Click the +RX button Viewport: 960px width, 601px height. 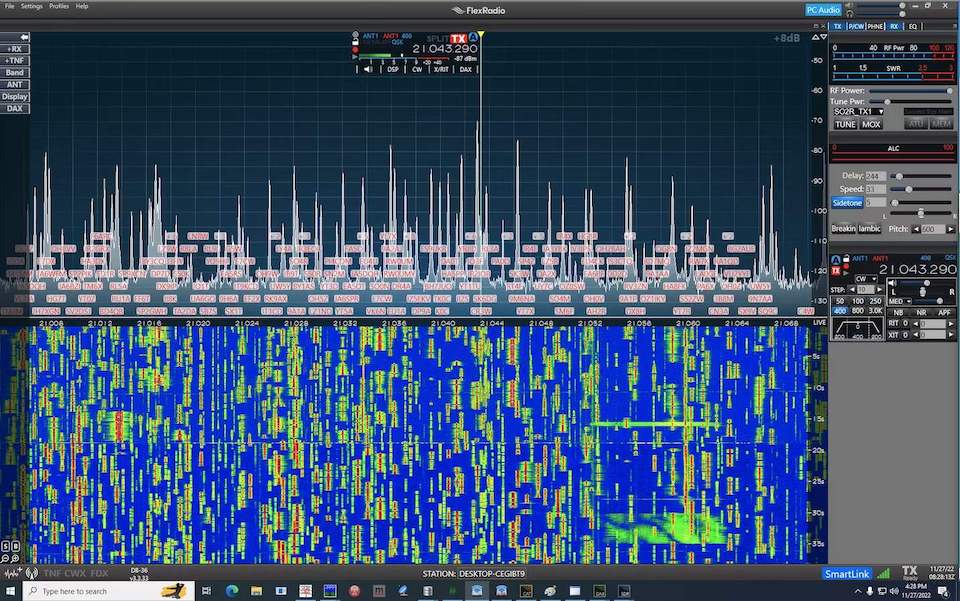click(x=15, y=49)
